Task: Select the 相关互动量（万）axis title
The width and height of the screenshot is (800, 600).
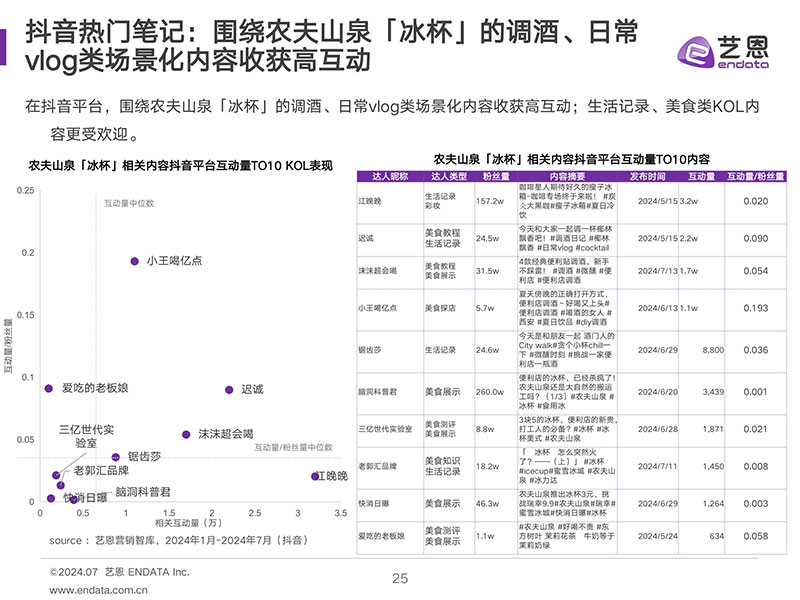Action: coord(189,523)
